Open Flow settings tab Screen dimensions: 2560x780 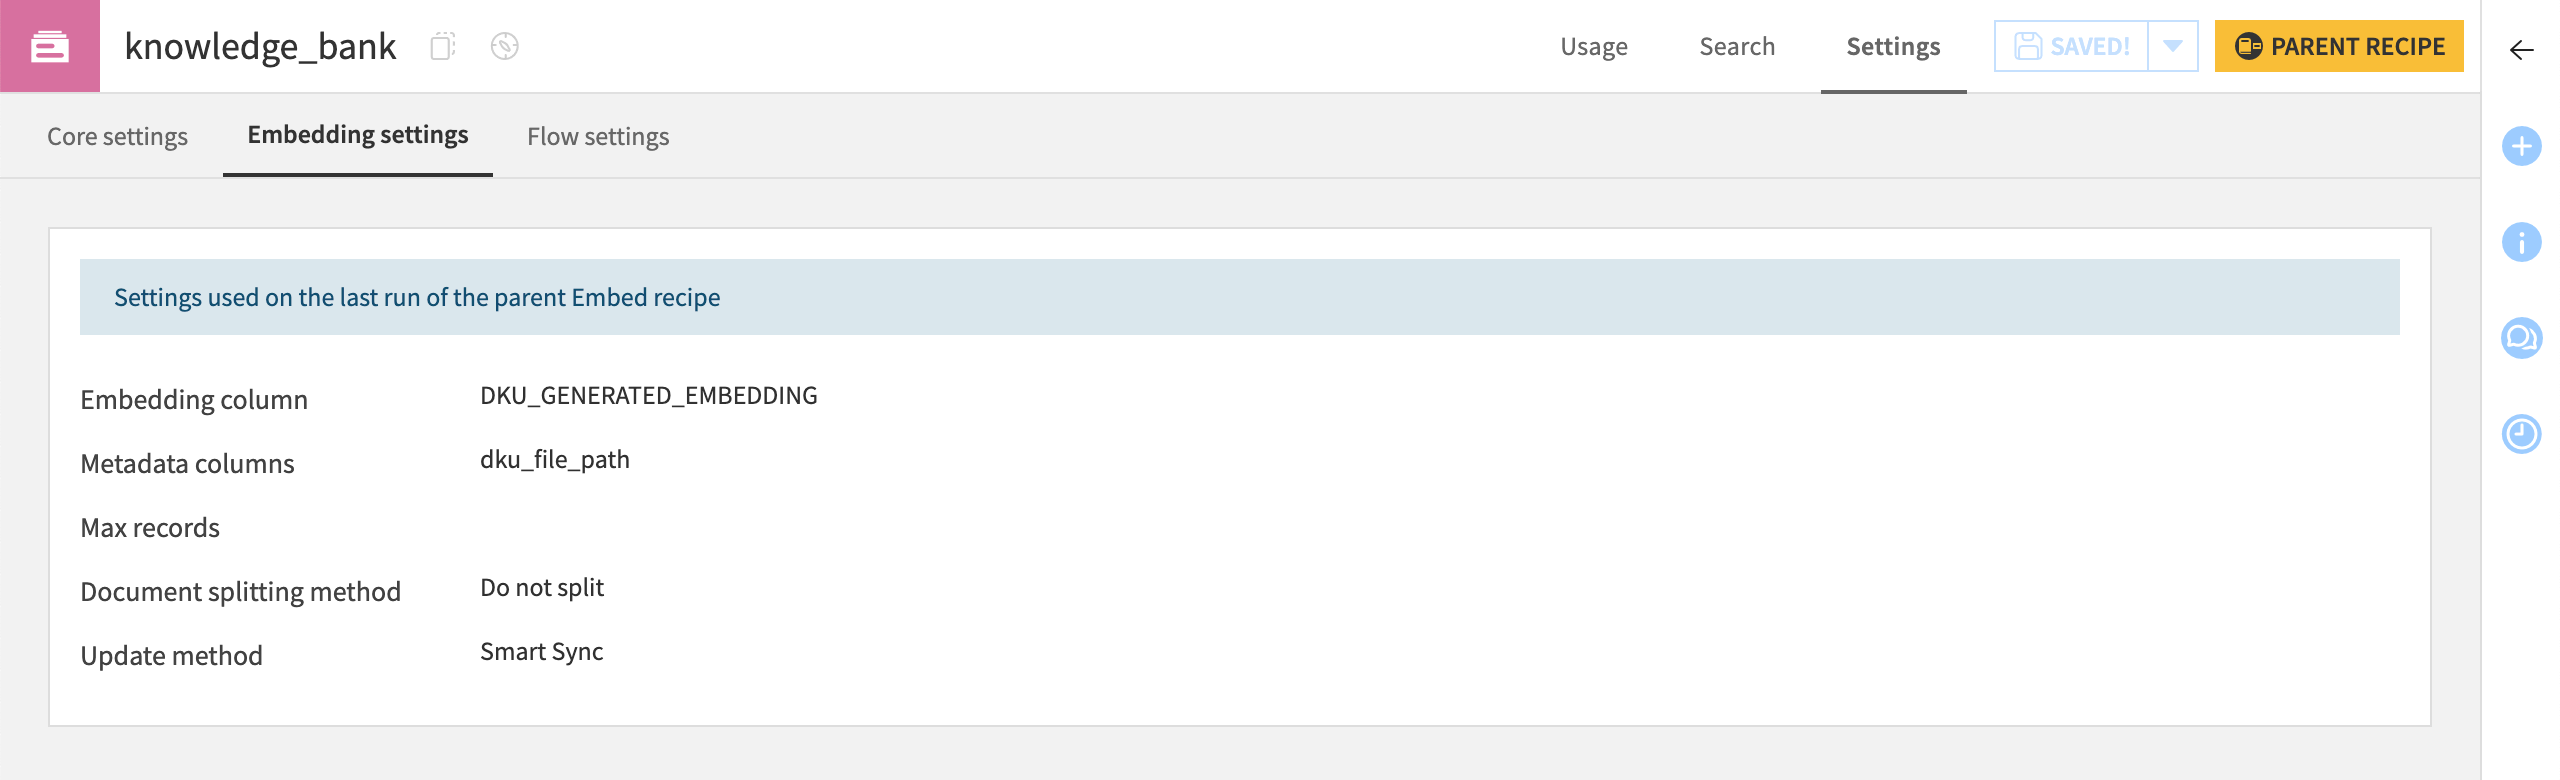pos(599,136)
